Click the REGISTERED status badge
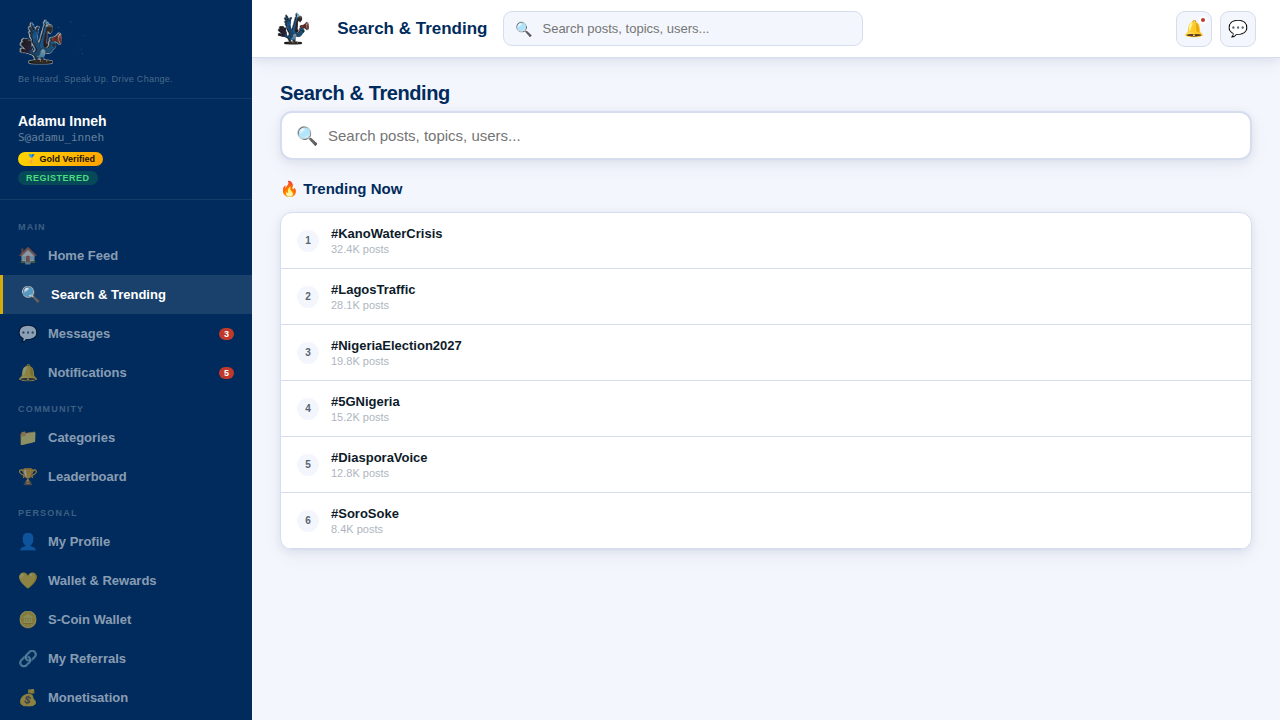 coord(58,178)
